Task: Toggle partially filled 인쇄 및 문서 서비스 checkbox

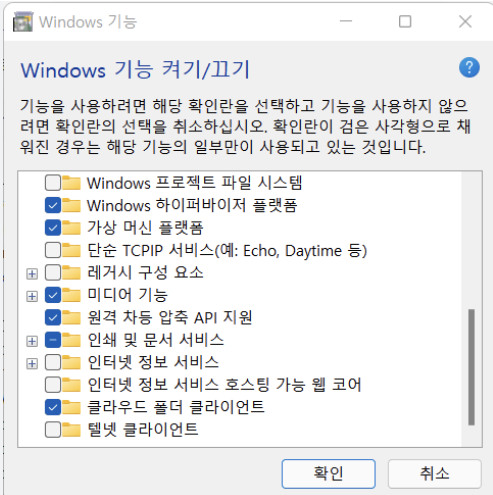Action: tap(53, 340)
